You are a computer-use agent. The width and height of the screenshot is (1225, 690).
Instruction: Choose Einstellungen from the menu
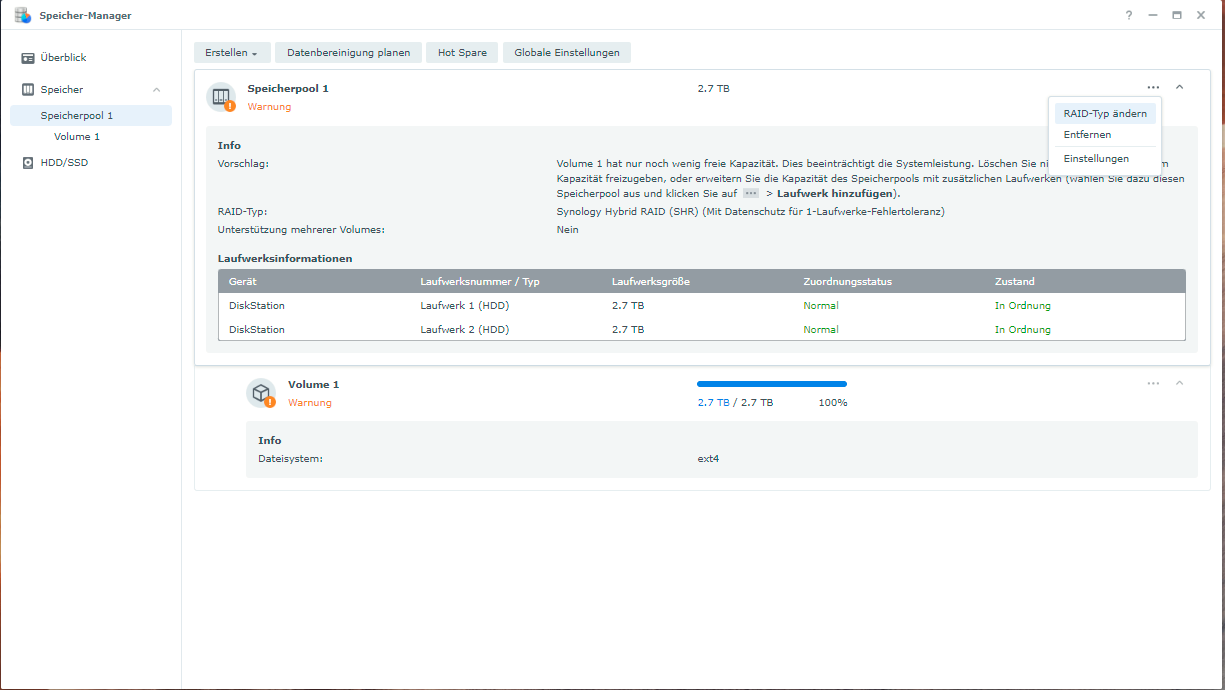(1105, 159)
